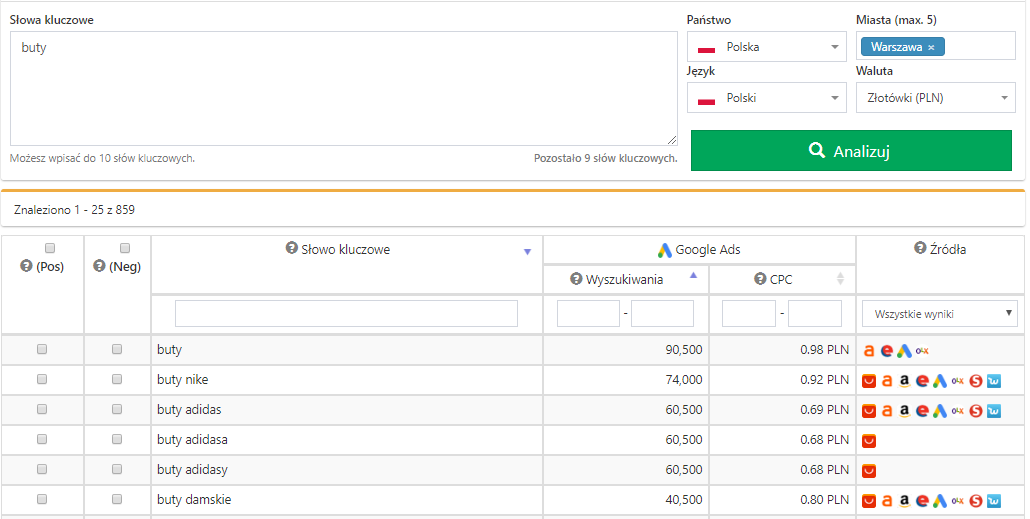Screen dimensions: 1030x519
Task: Click the help icon beside the CPC header
Action: click(760, 280)
